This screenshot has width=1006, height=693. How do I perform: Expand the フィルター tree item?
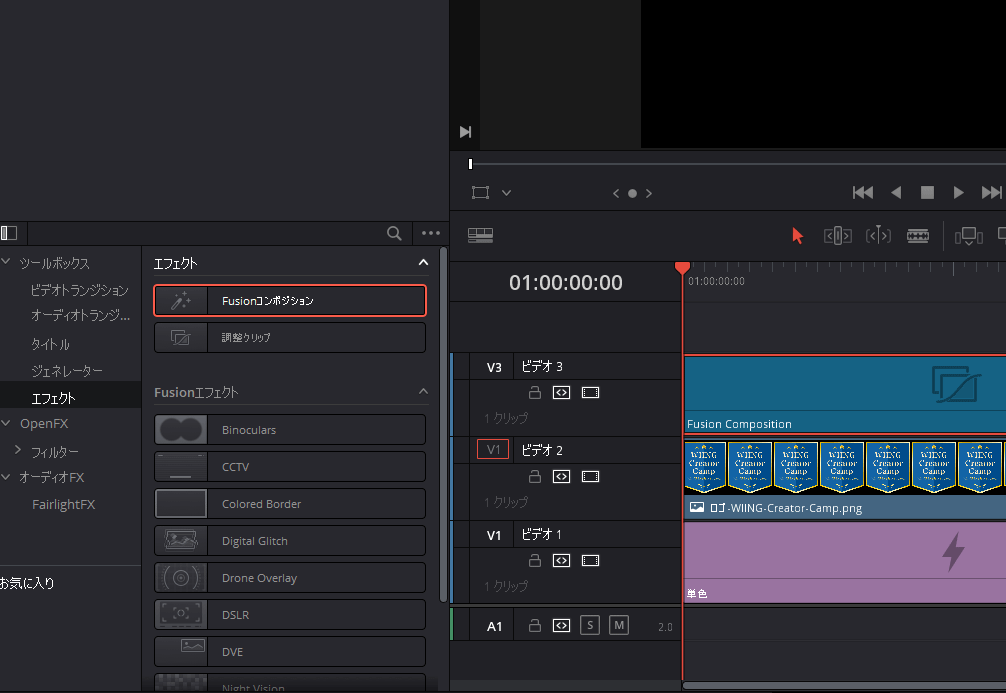17,451
